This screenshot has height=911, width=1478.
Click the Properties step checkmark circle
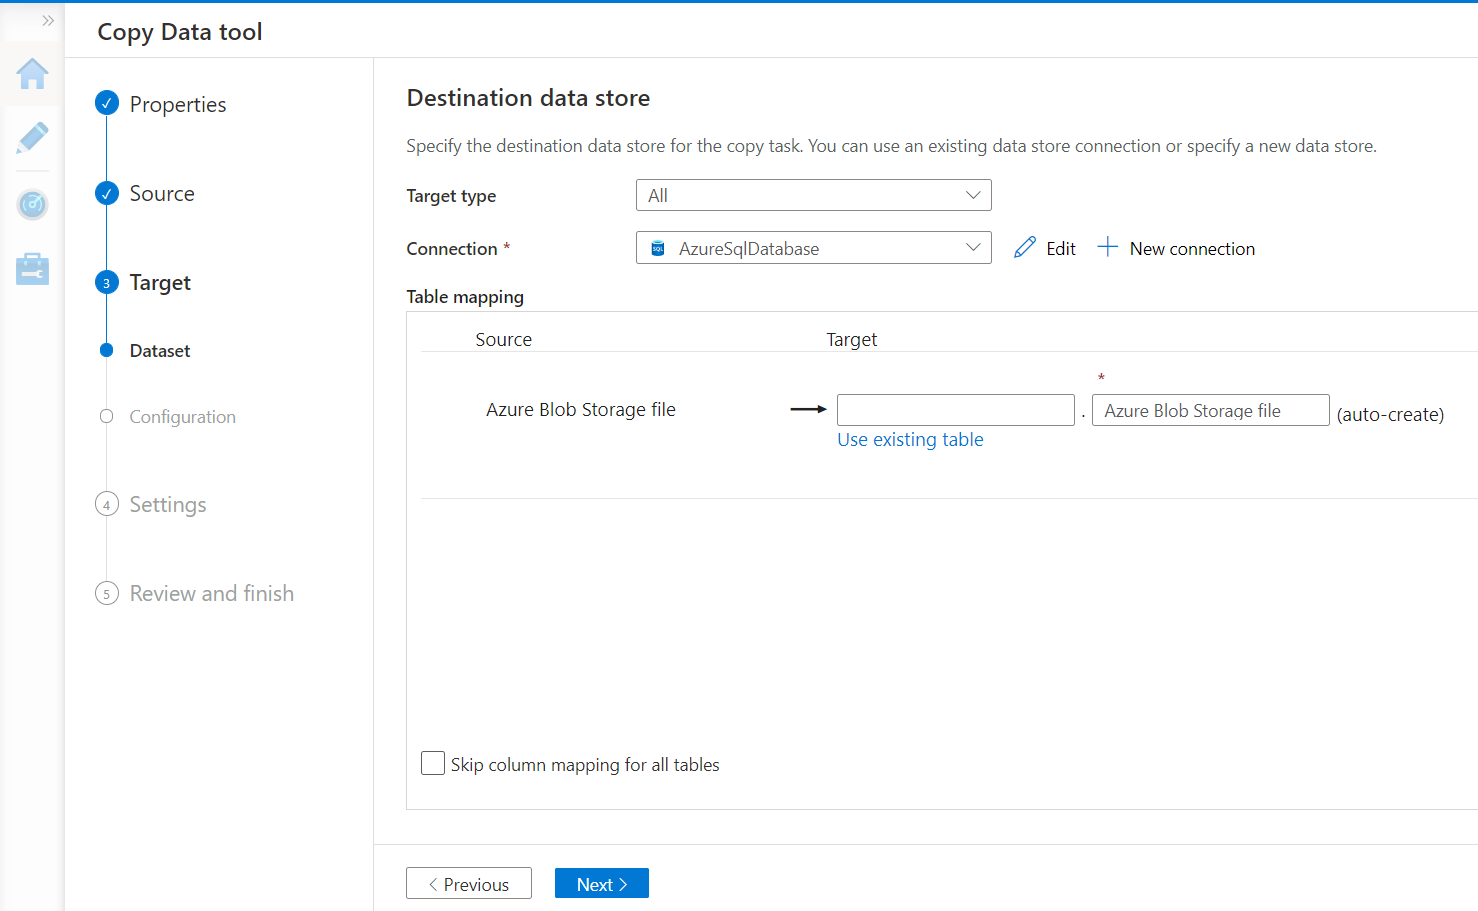pos(107,103)
